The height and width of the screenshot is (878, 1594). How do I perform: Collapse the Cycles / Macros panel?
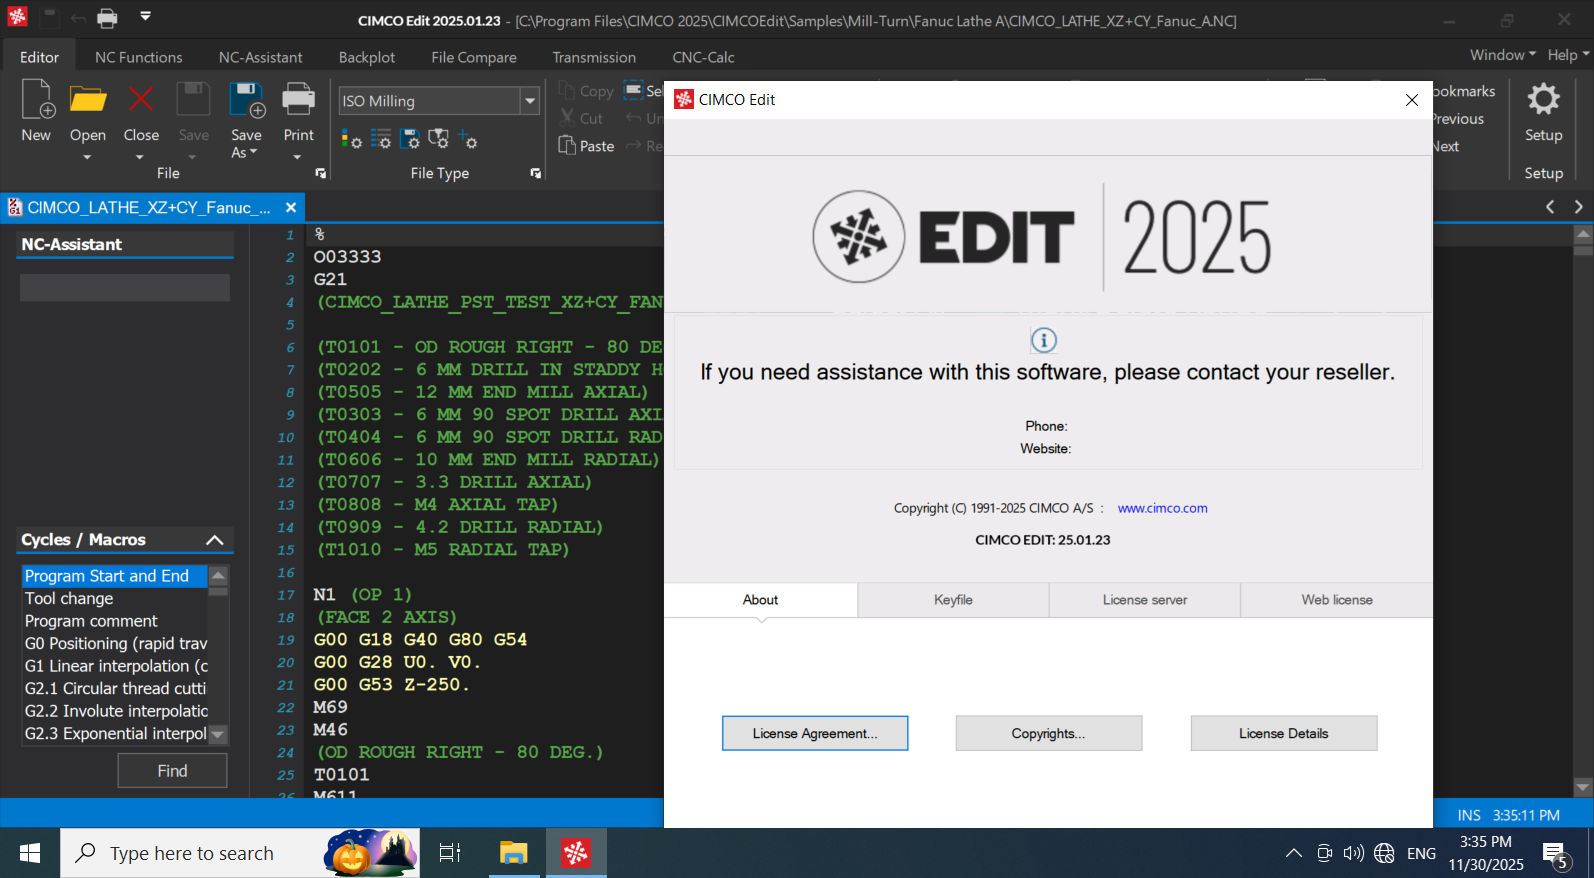[x=214, y=540]
